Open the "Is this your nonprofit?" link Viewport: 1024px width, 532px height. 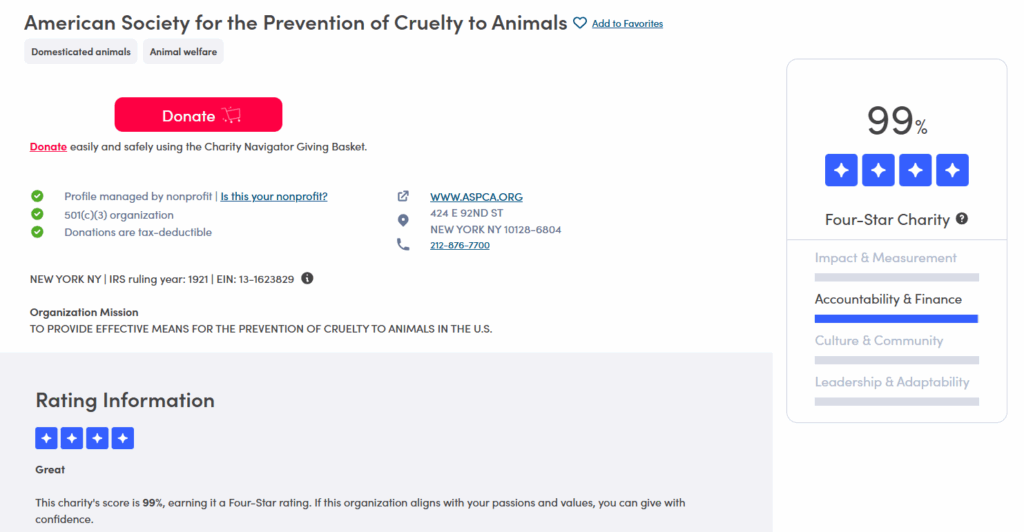coord(274,197)
